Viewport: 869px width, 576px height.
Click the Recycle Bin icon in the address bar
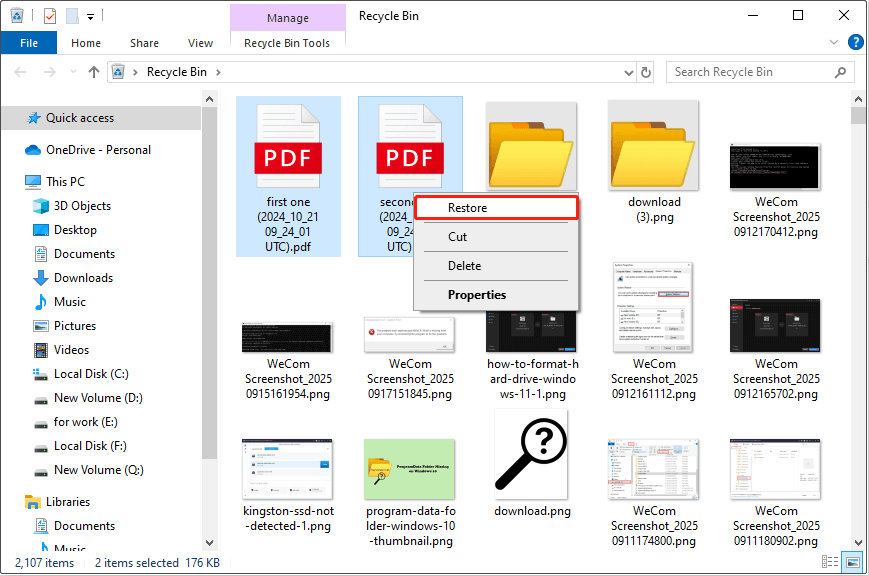click(x=117, y=71)
